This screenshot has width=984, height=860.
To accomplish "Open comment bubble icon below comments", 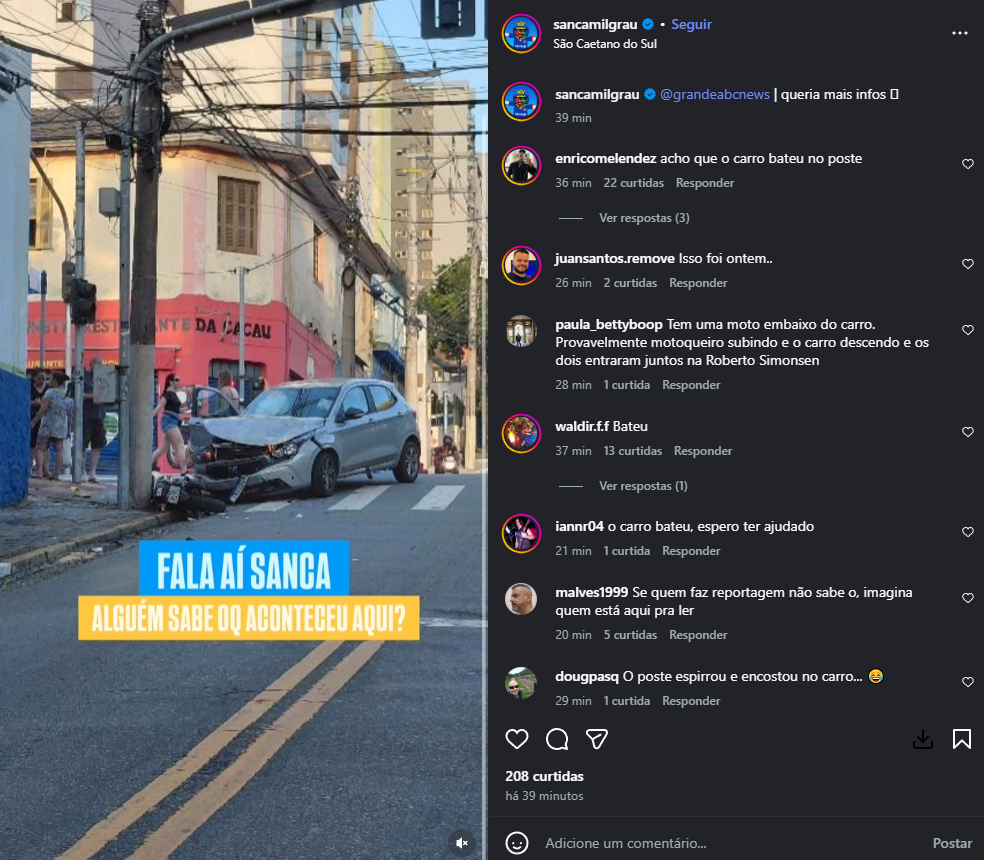I will pos(557,739).
